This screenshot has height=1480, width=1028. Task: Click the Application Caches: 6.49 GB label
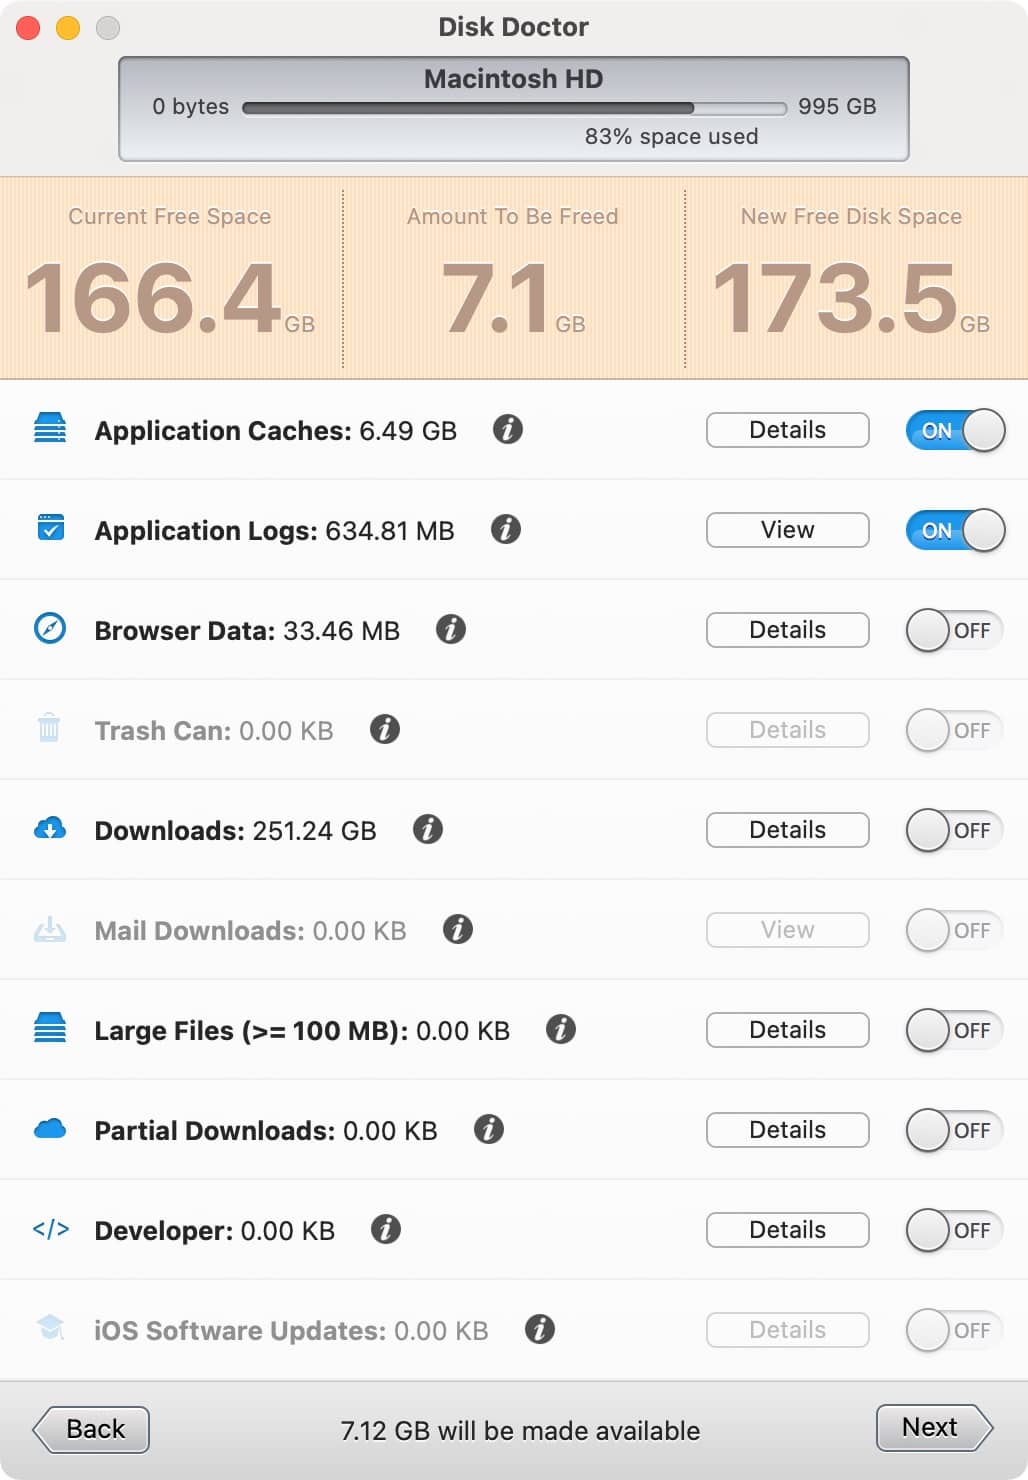(275, 431)
